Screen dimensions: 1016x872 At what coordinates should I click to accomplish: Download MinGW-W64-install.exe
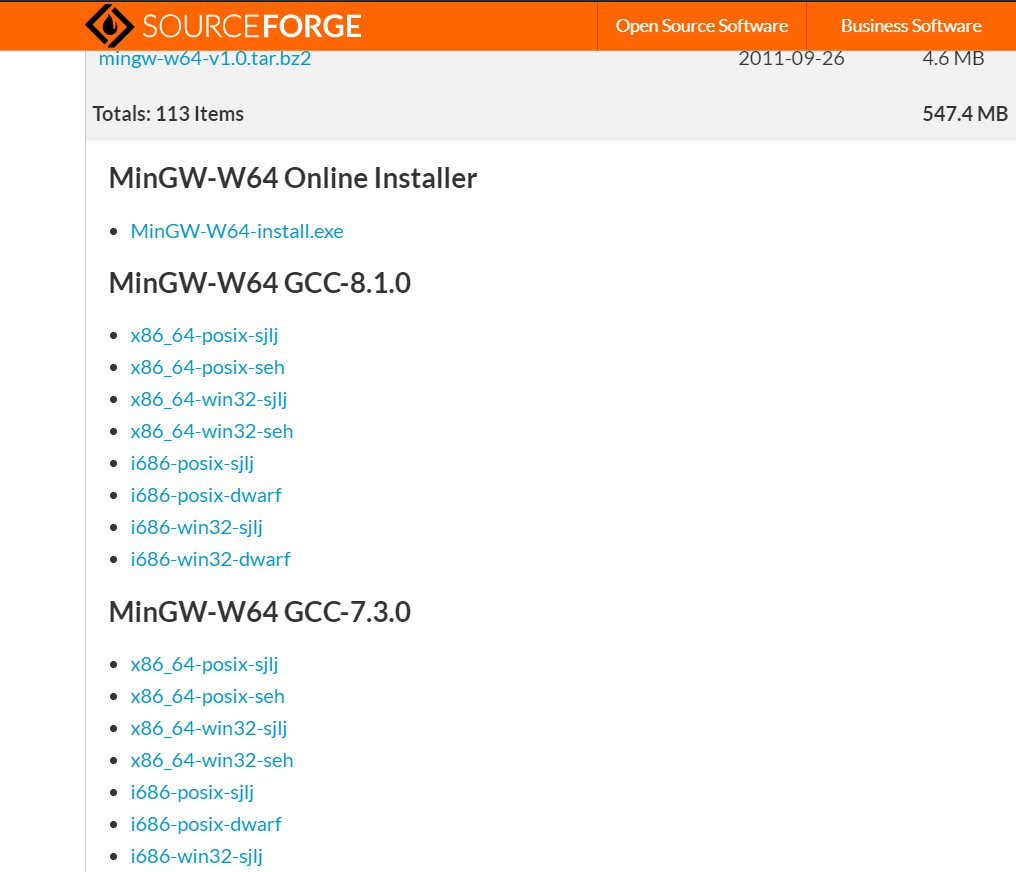pos(237,231)
